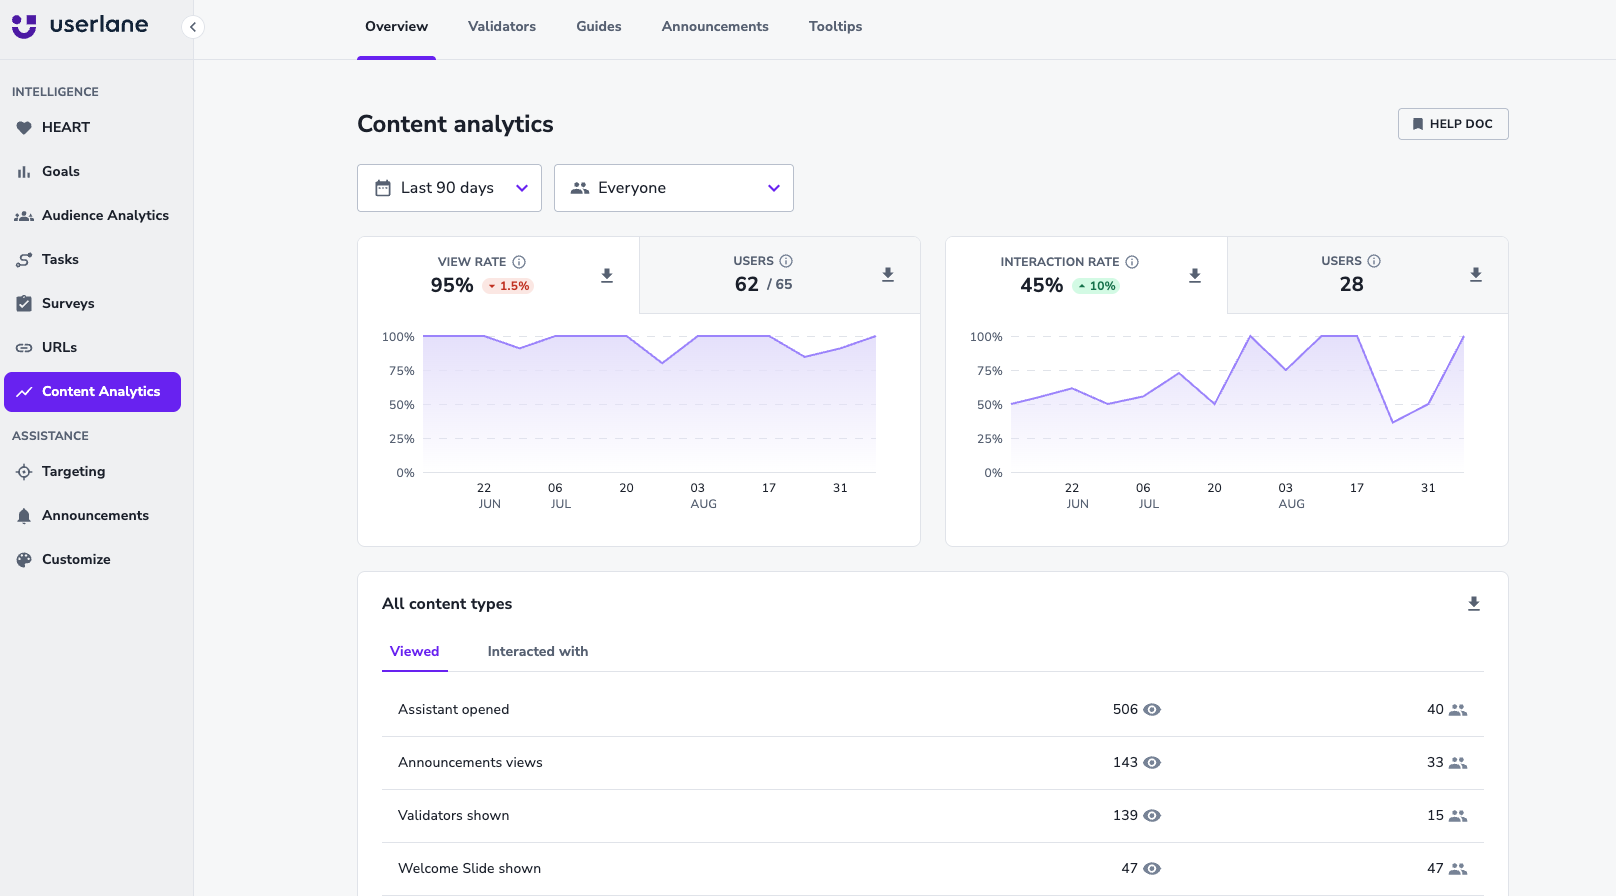Open the Guides tab
The width and height of the screenshot is (1616, 896).
(x=599, y=27)
